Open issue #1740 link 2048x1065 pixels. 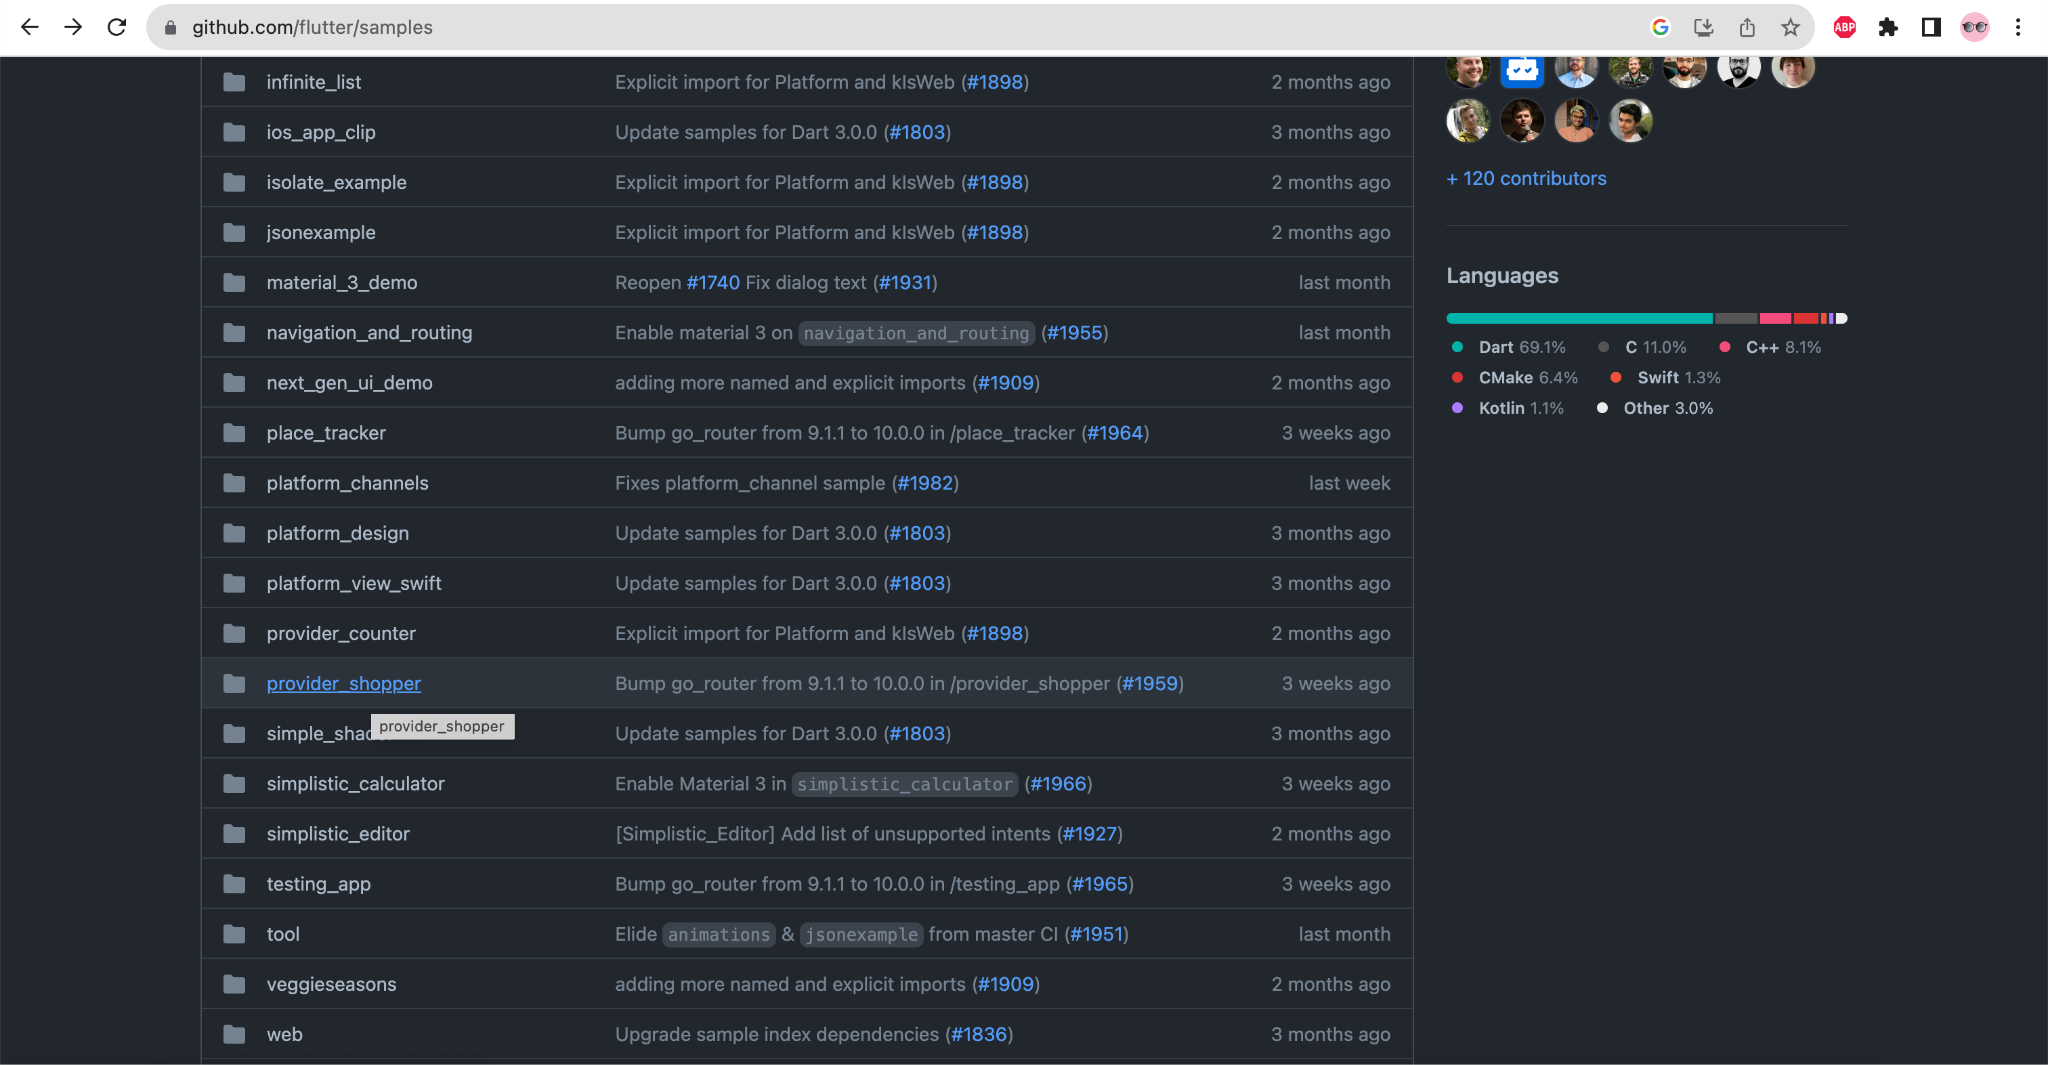tap(713, 282)
